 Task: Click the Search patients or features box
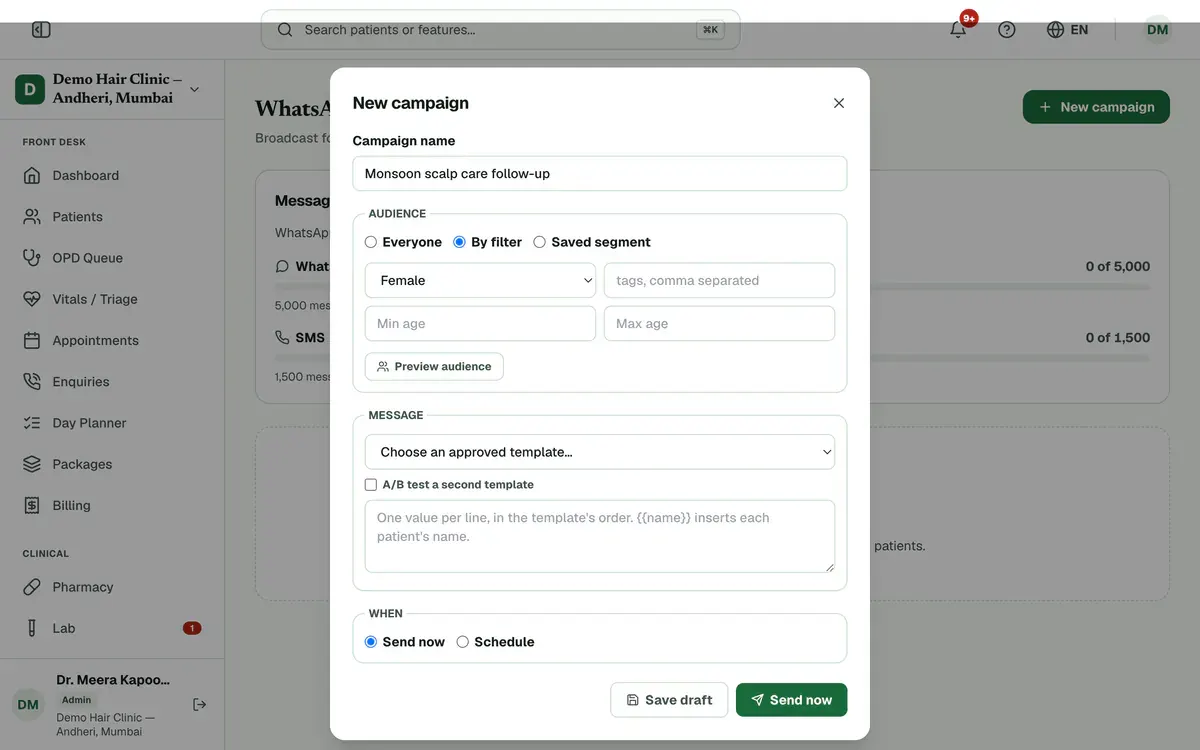500,30
